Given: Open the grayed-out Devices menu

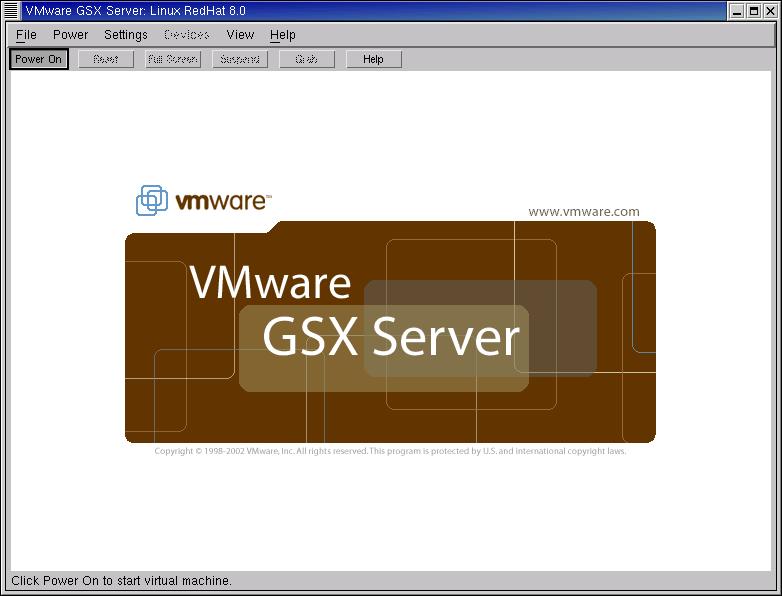Looking at the screenshot, I should click(187, 35).
